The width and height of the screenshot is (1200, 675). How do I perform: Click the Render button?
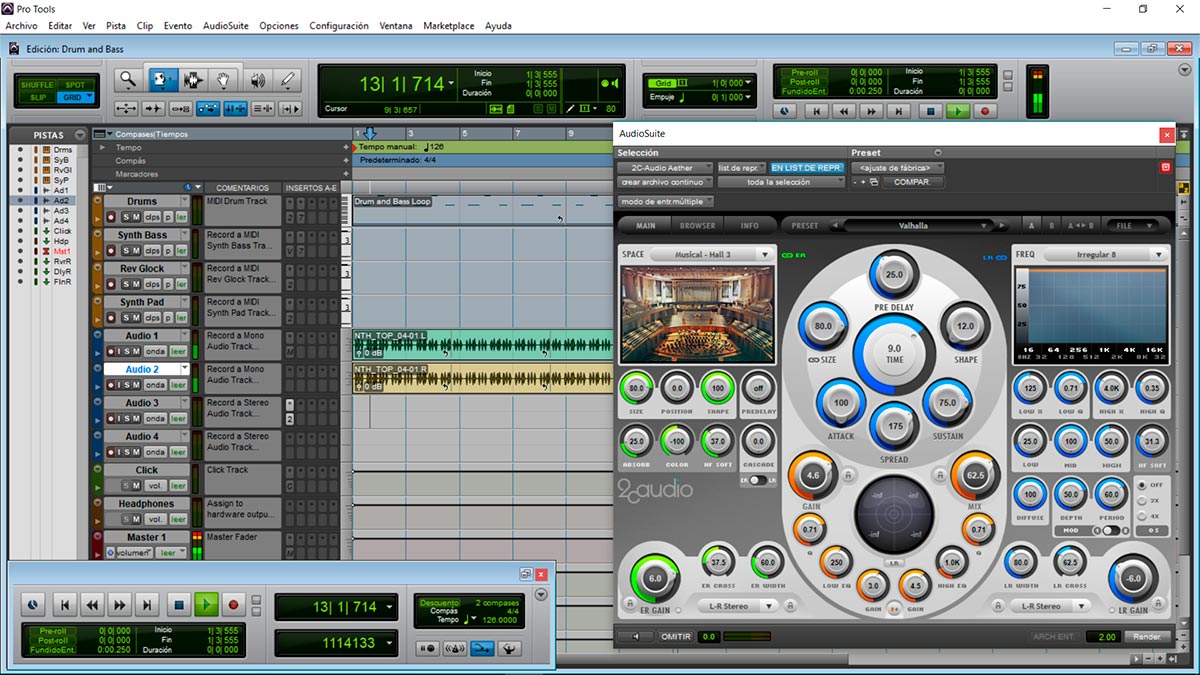click(1147, 636)
